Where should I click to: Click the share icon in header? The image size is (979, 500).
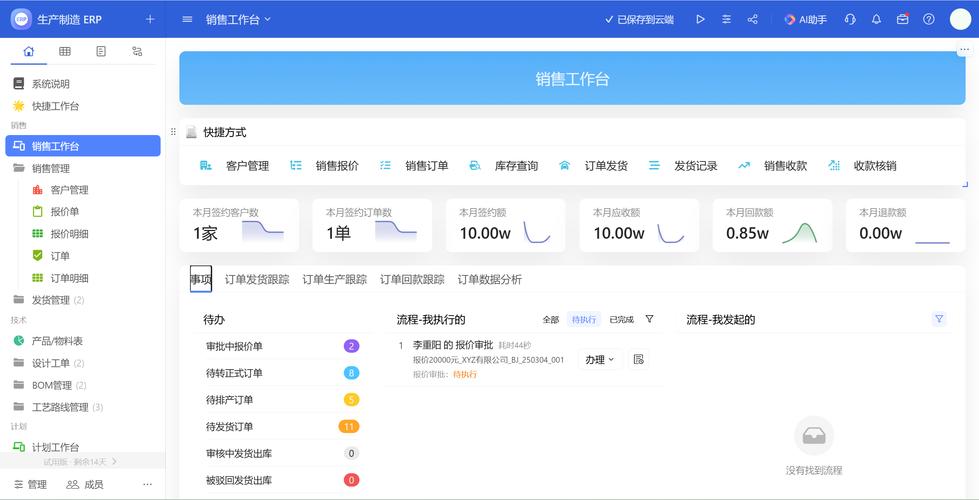click(x=752, y=19)
